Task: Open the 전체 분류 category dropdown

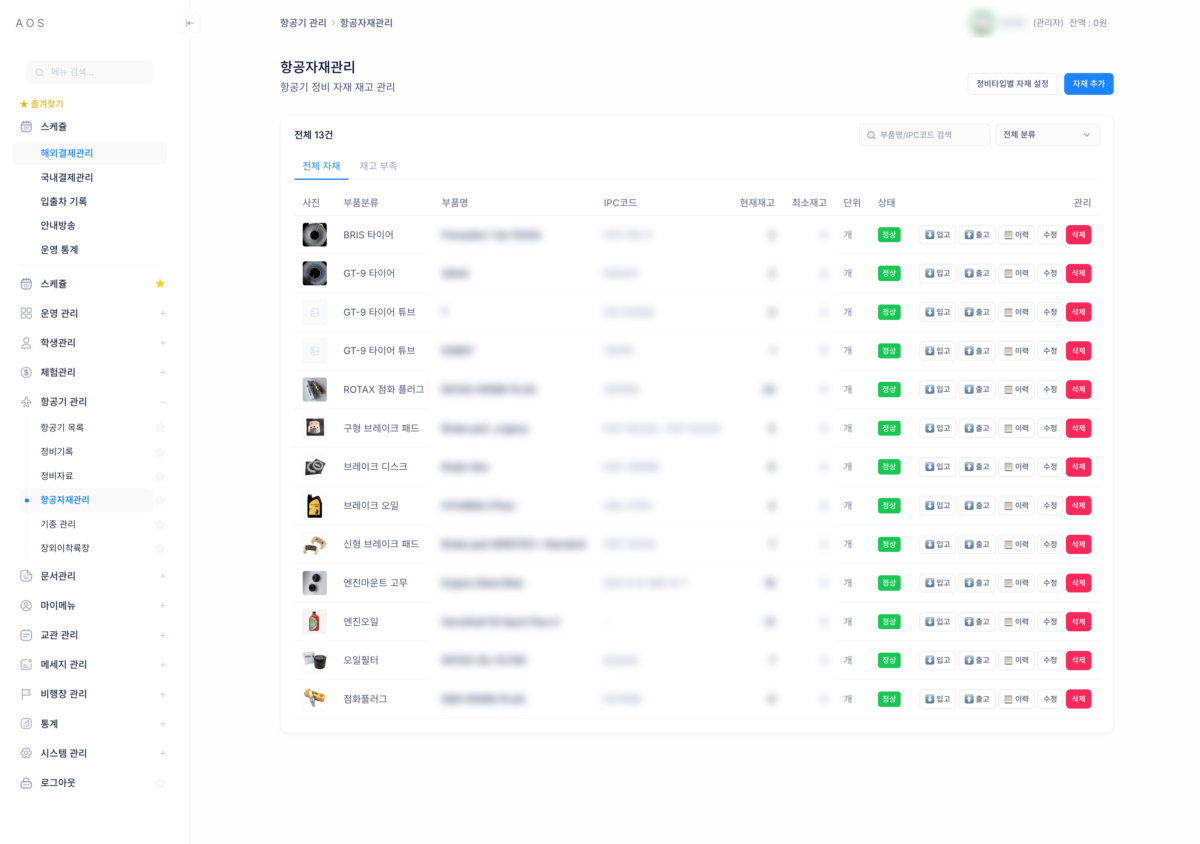Action: point(1047,135)
